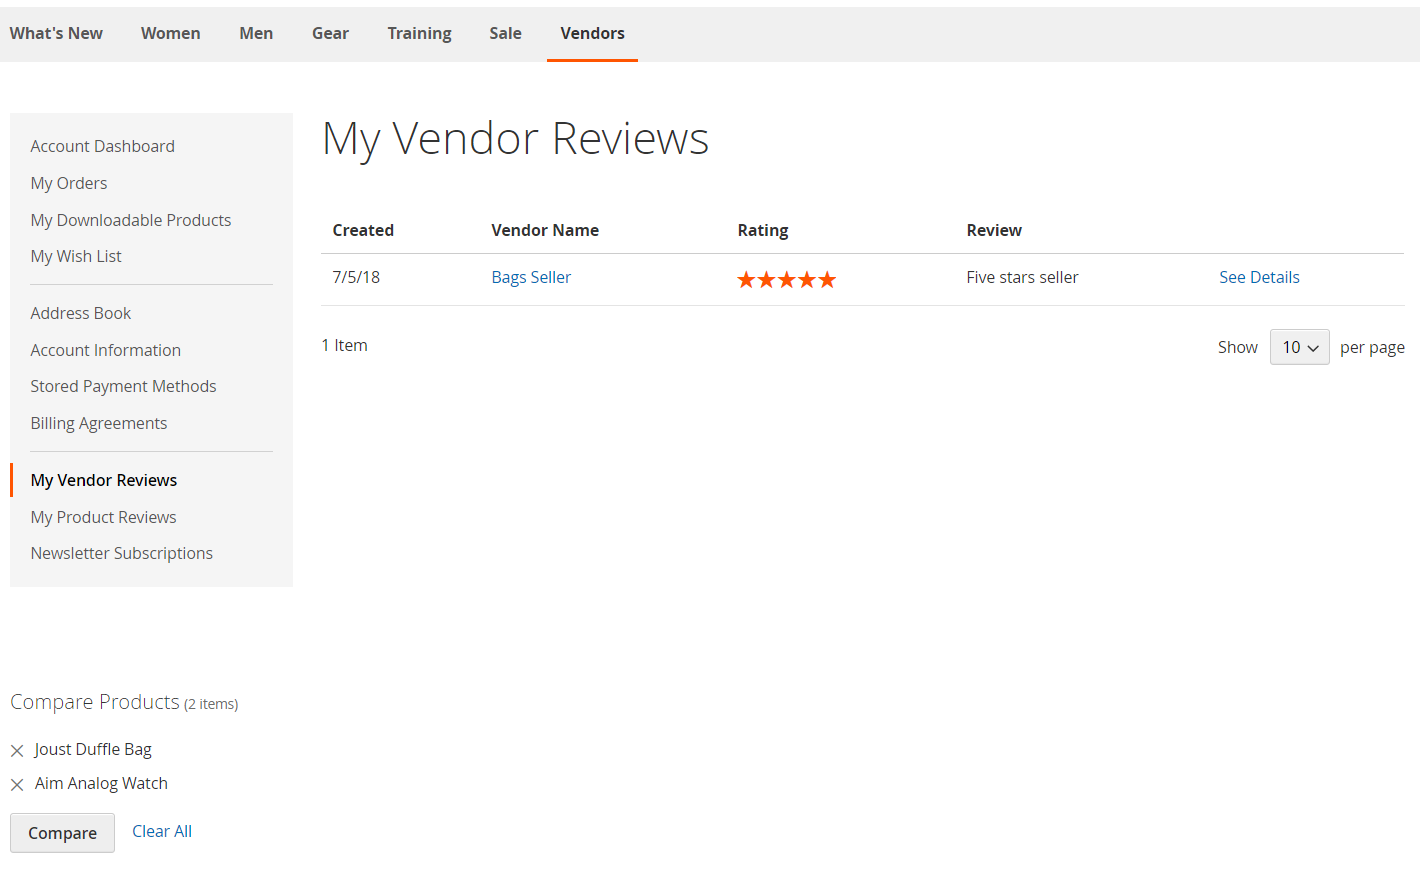Open the Address Book
The width and height of the screenshot is (1420, 870).
pos(80,313)
